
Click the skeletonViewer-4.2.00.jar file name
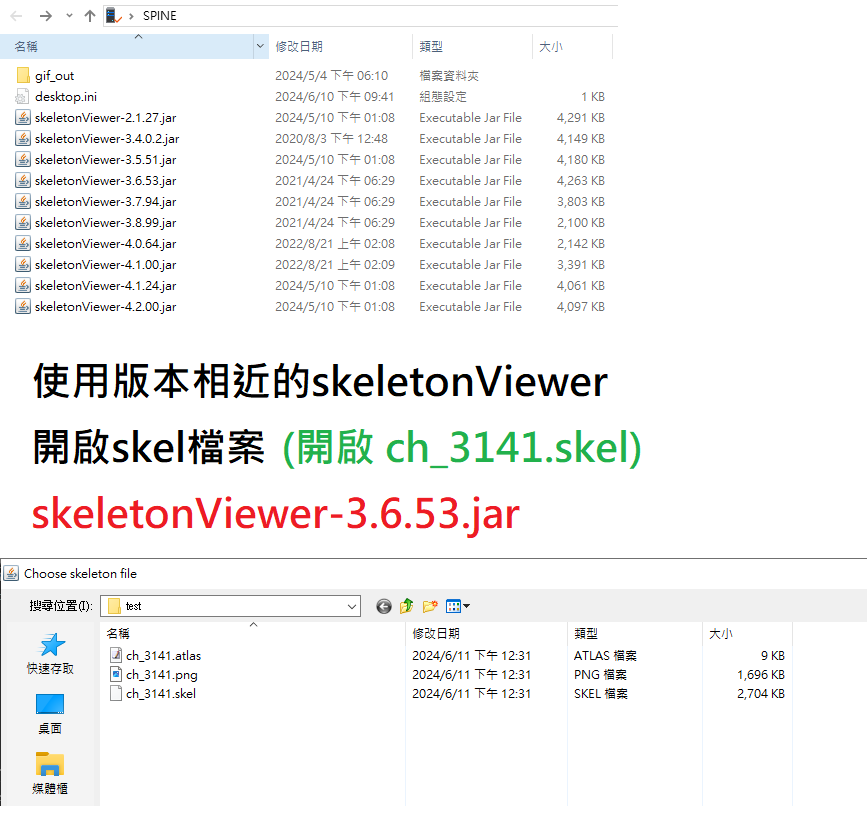click(x=106, y=306)
